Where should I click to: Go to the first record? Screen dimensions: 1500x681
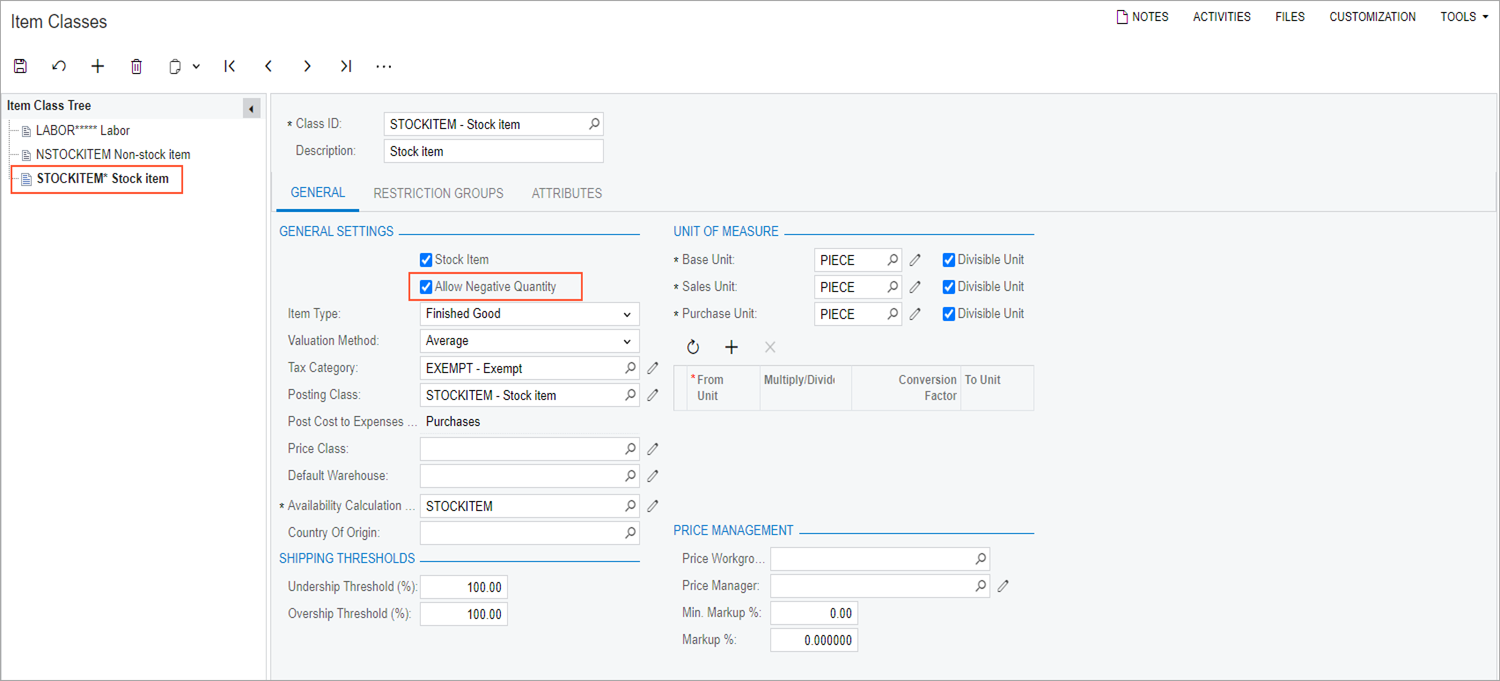pos(230,66)
